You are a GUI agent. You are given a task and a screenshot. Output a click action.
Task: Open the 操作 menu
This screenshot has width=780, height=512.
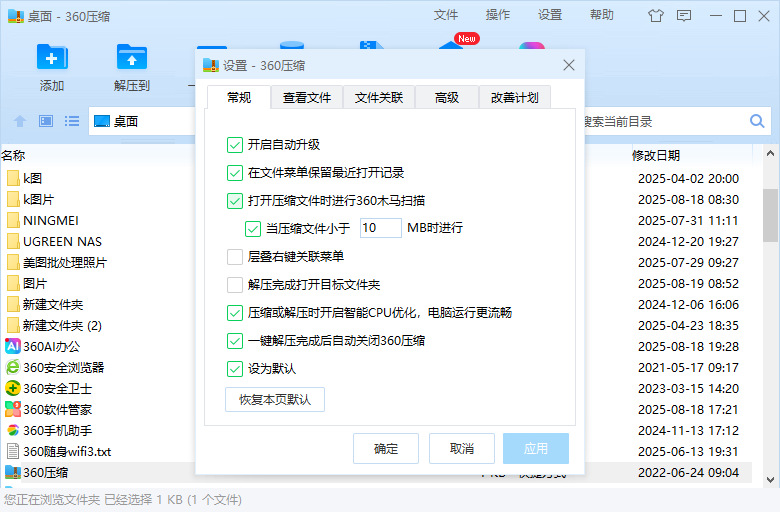click(498, 15)
